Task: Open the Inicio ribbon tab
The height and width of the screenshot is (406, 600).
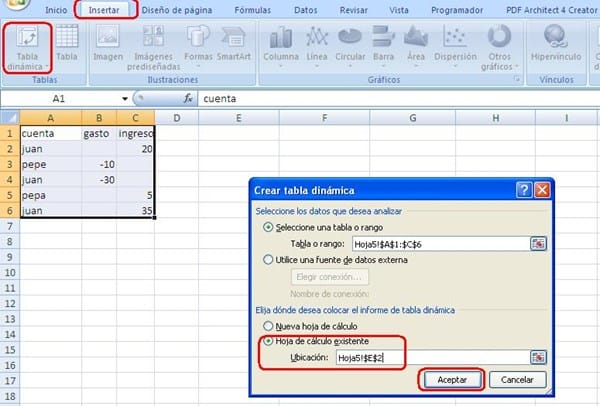Action: (56, 10)
